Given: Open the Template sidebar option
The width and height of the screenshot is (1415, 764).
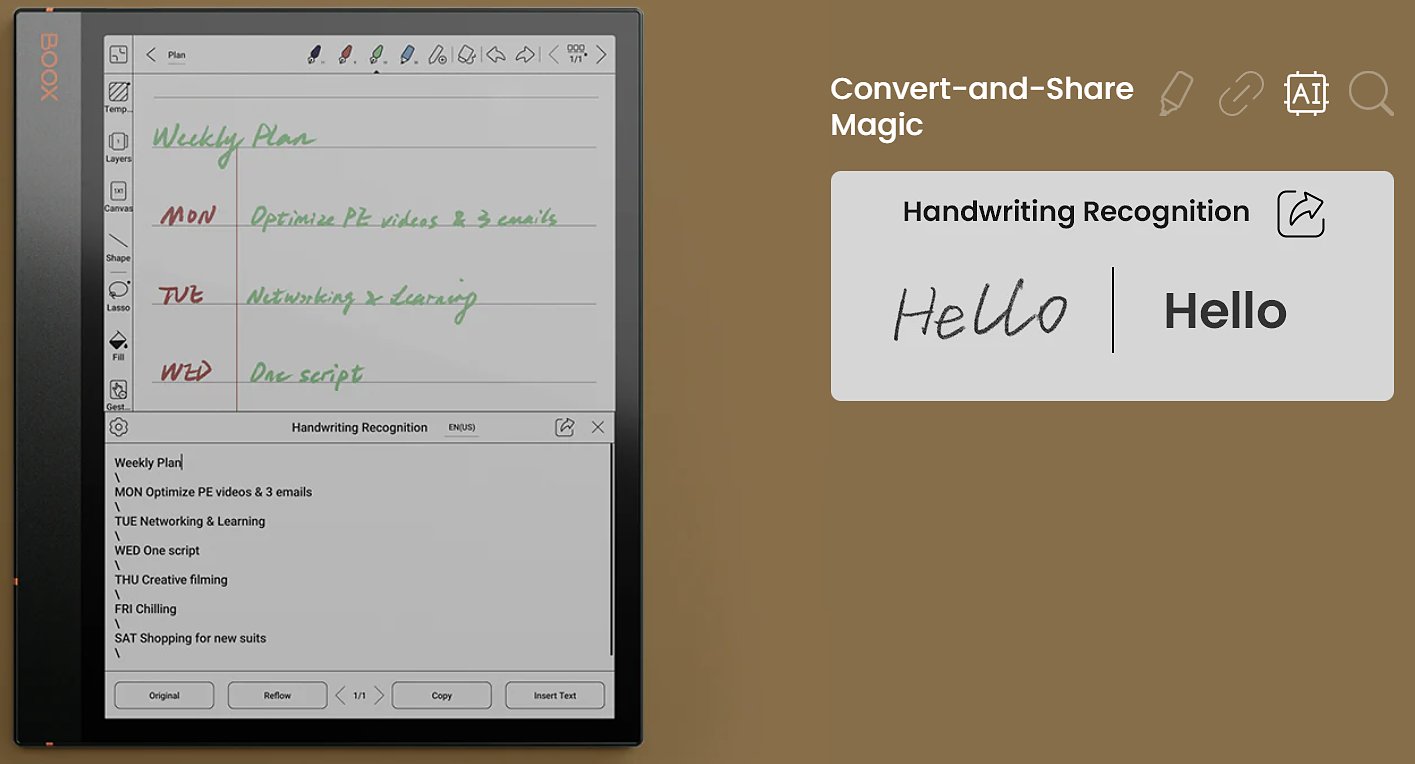Looking at the screenshot, I should (x=118, y=94).
